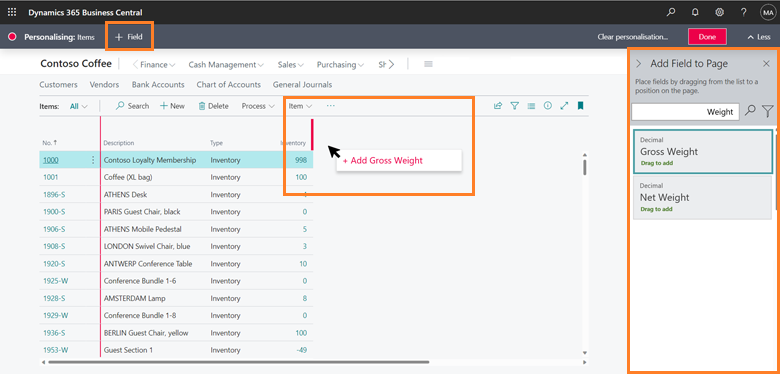Click the Add Field panel search magnifier
Viewport: 780px width, 374px height.
[x=750, y=111]
